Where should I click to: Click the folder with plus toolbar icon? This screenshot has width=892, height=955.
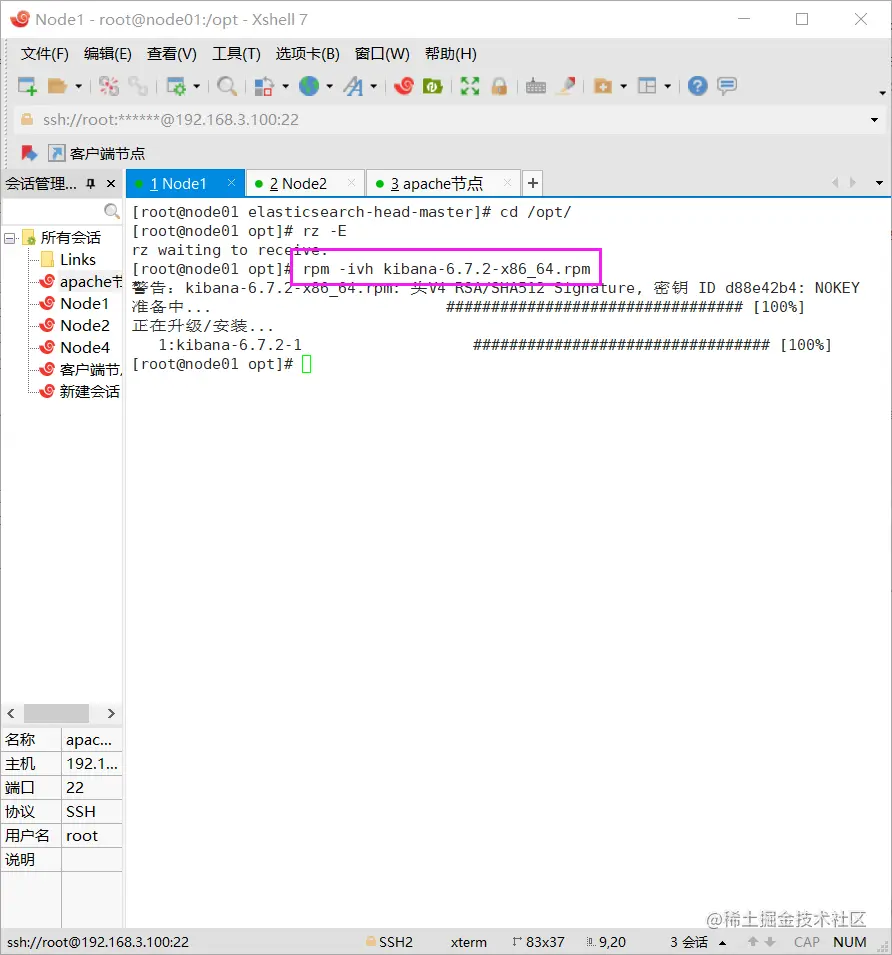[x=603, y=86]
